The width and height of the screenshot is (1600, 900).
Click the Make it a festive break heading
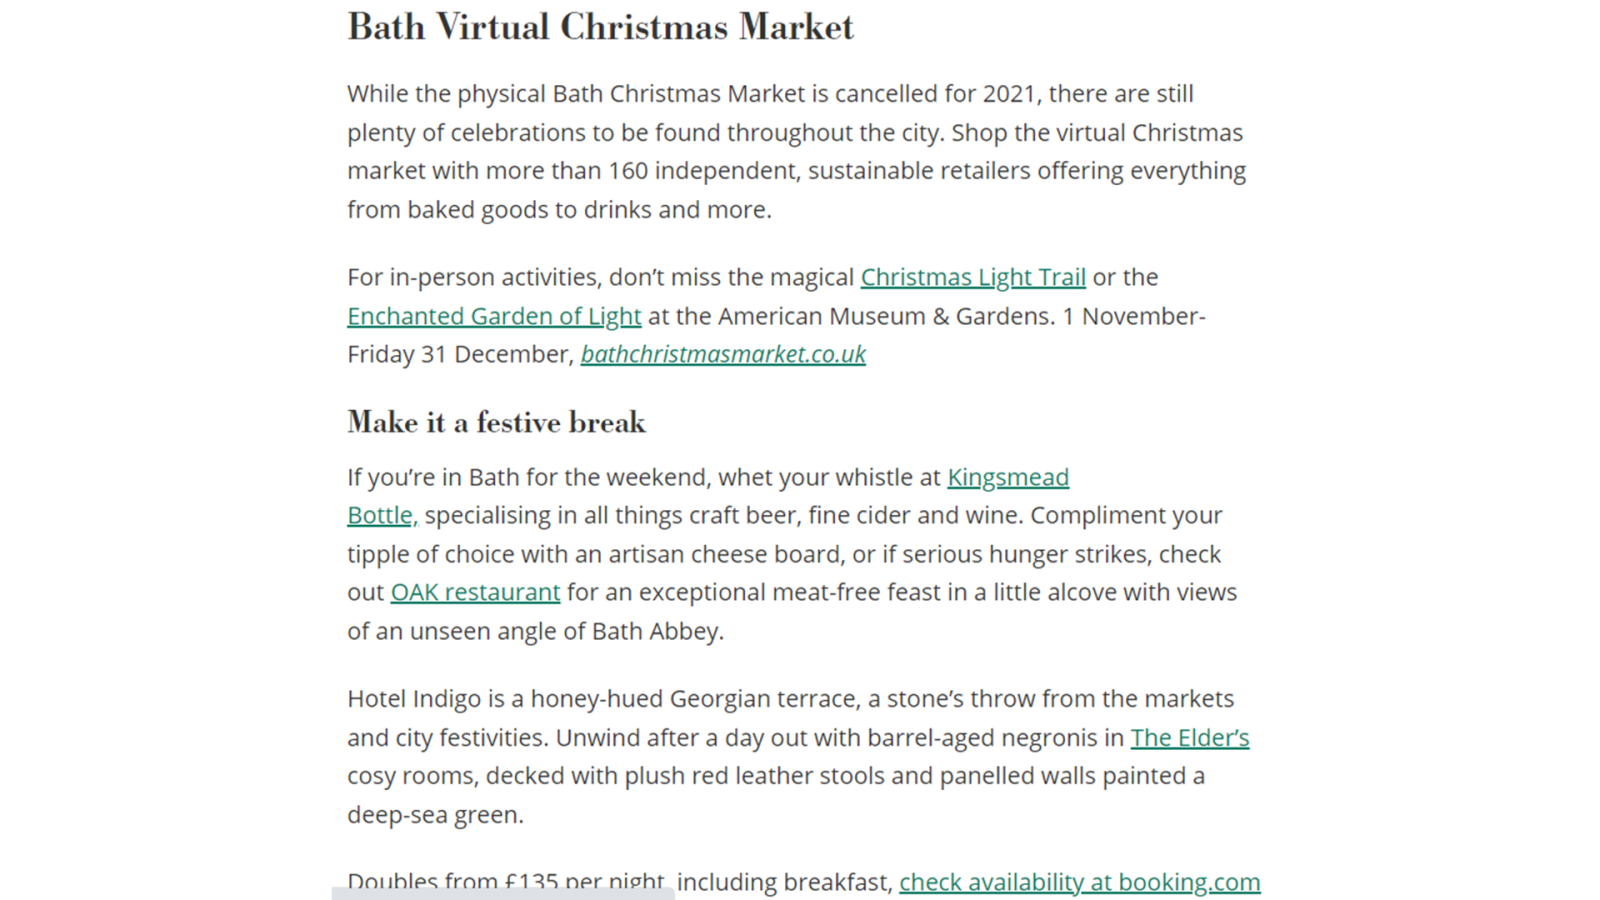(496, 422)
